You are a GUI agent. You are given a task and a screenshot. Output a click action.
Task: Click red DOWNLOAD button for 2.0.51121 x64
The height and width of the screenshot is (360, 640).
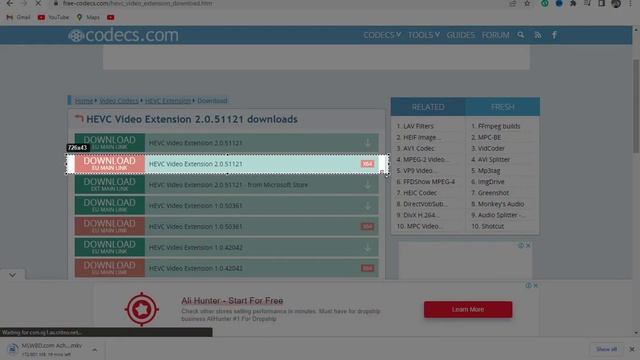click(109, 164)
